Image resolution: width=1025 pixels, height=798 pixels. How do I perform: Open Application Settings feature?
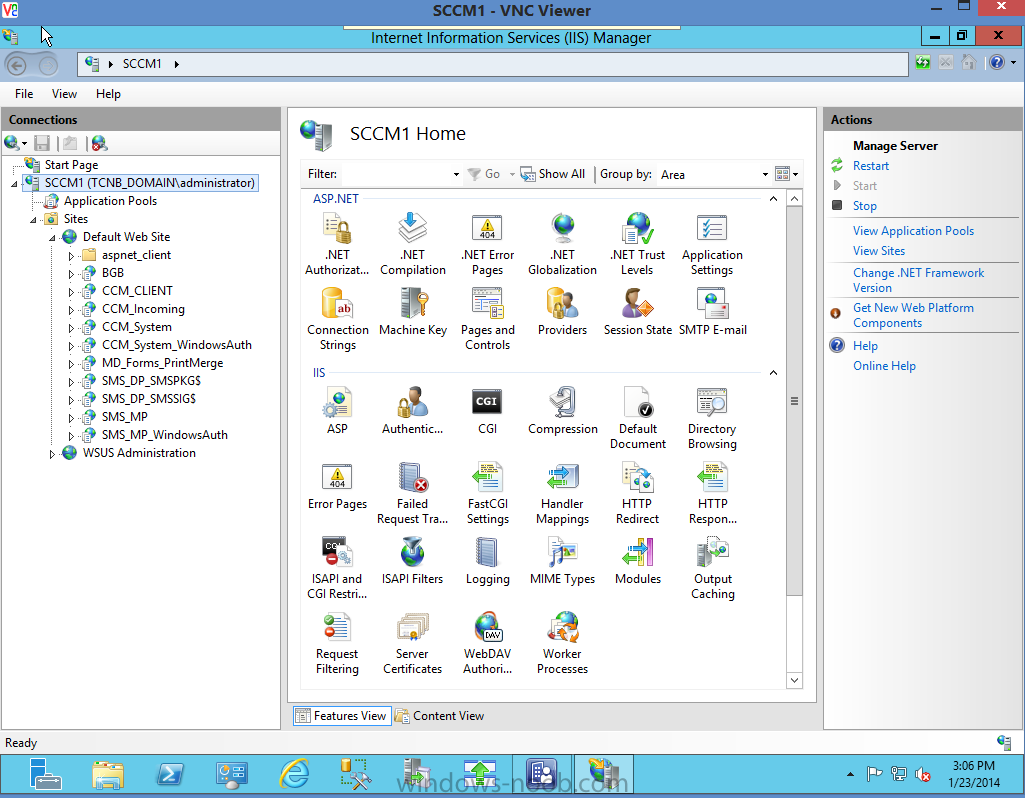(712, 244)
